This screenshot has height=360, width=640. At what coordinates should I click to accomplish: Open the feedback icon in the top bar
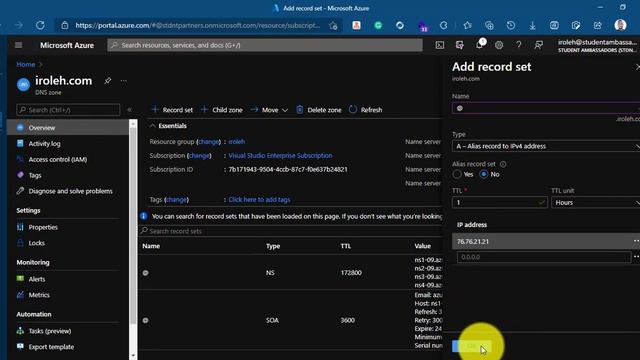538,45
